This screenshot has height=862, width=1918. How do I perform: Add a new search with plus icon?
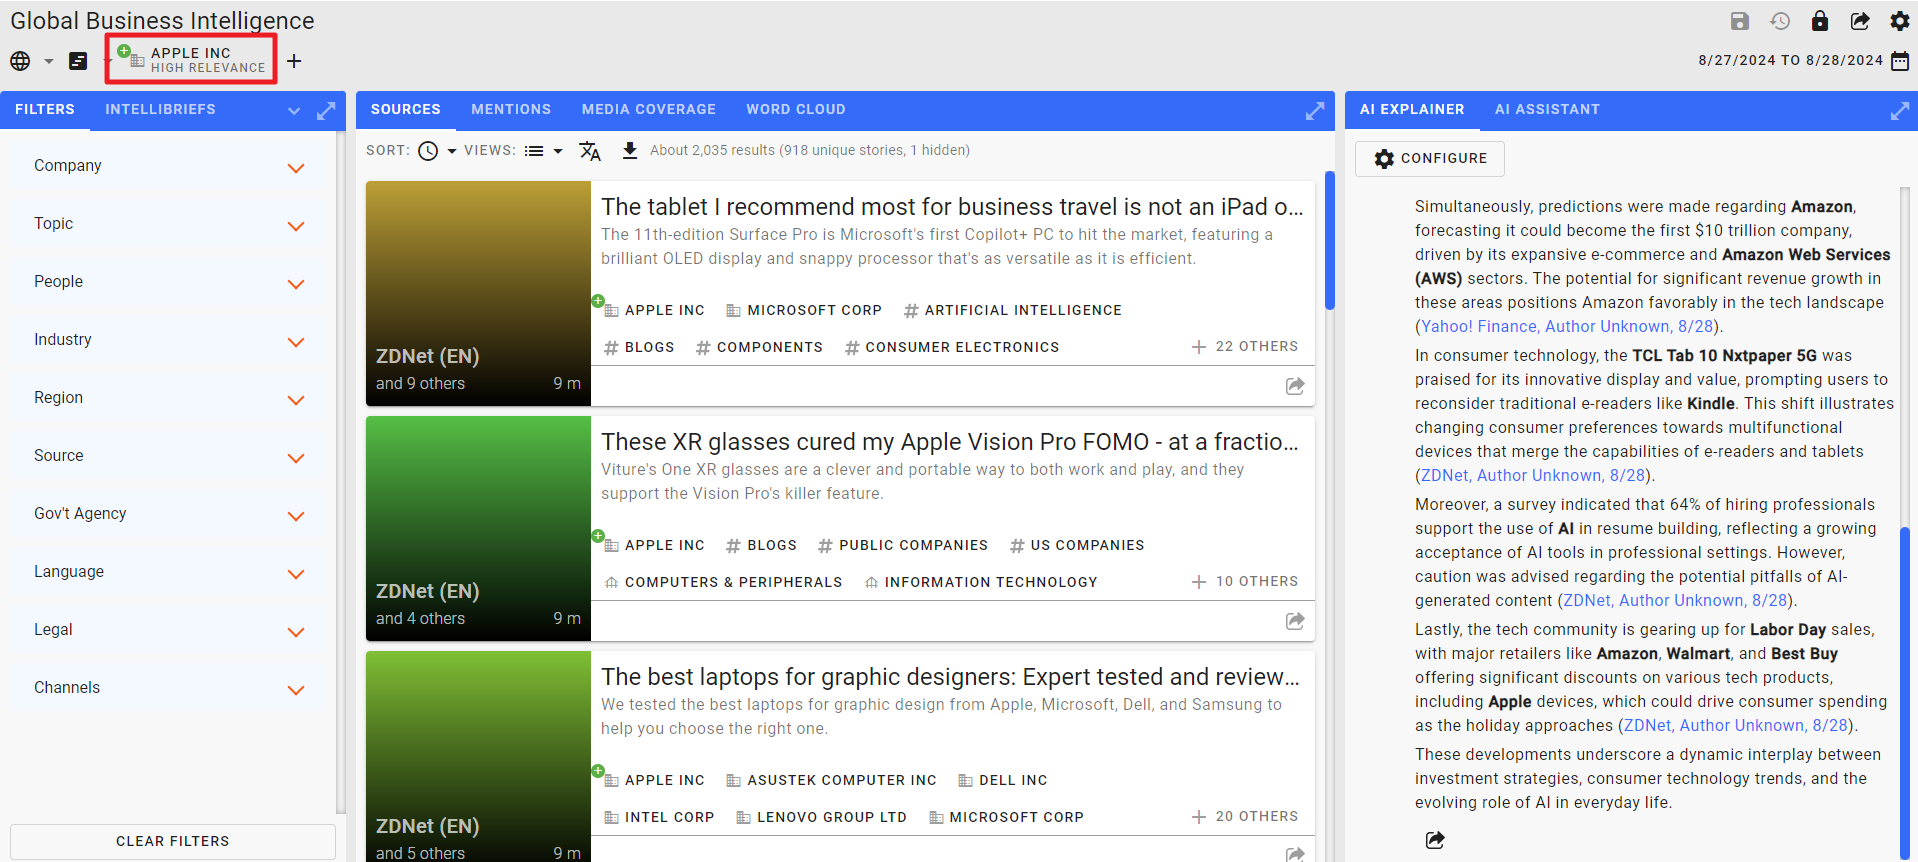[x=294, y=61]
